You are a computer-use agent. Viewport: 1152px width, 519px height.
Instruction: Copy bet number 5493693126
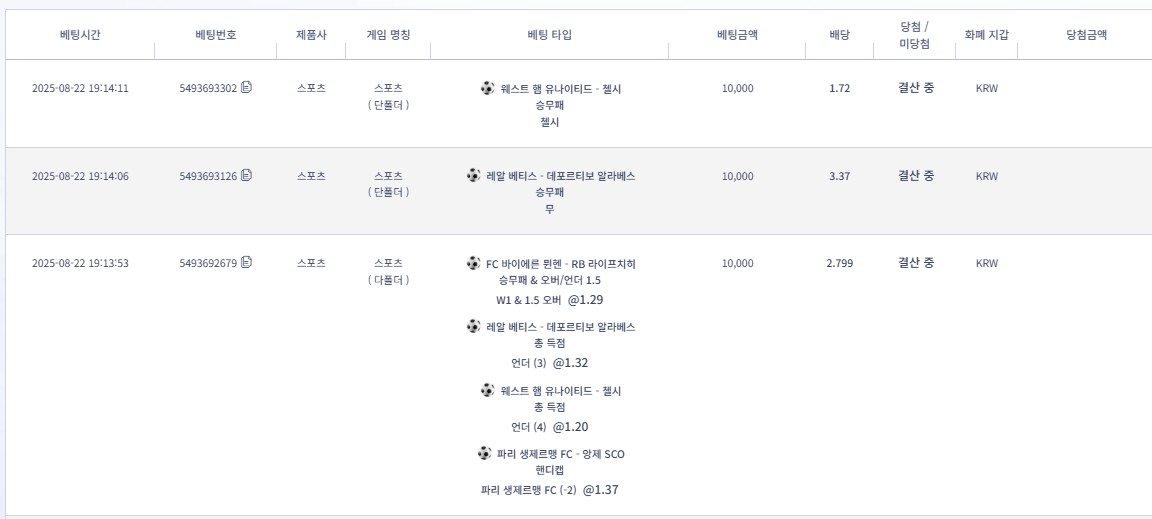(x=247, y=176)
